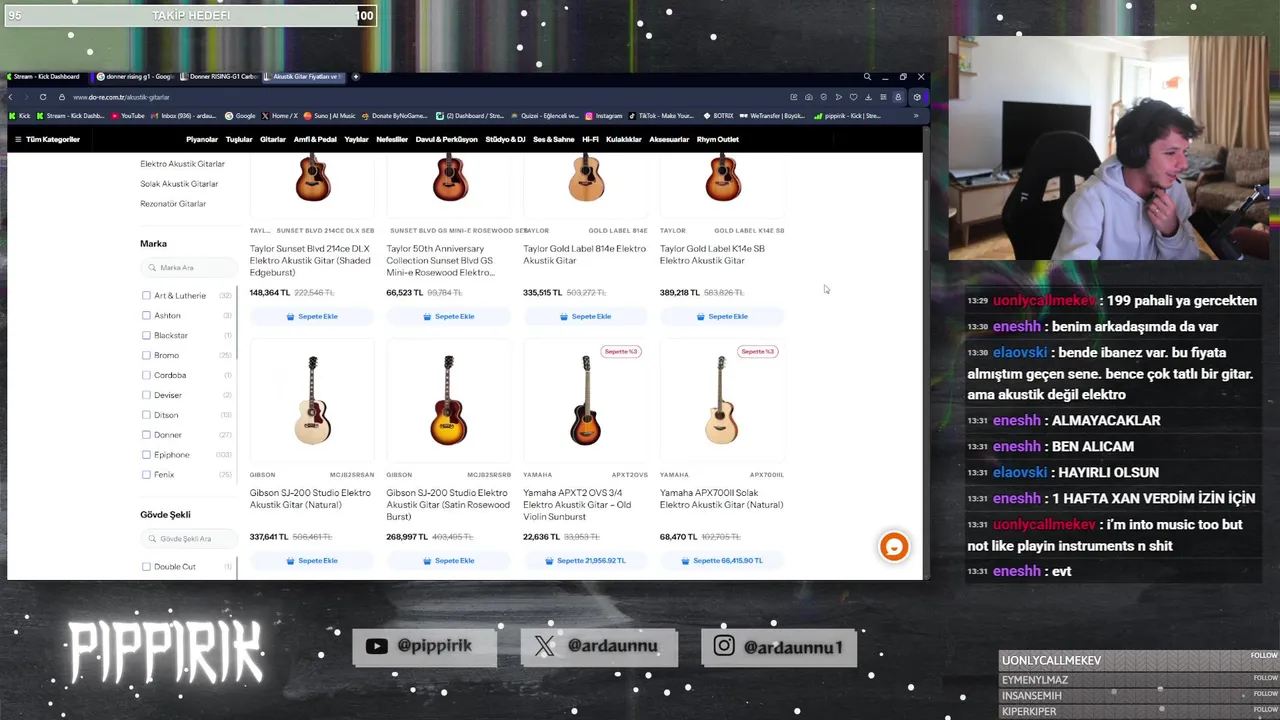Open the Quizei bookmark
This screenshot has width=1280, height=720.
point(544,116)
